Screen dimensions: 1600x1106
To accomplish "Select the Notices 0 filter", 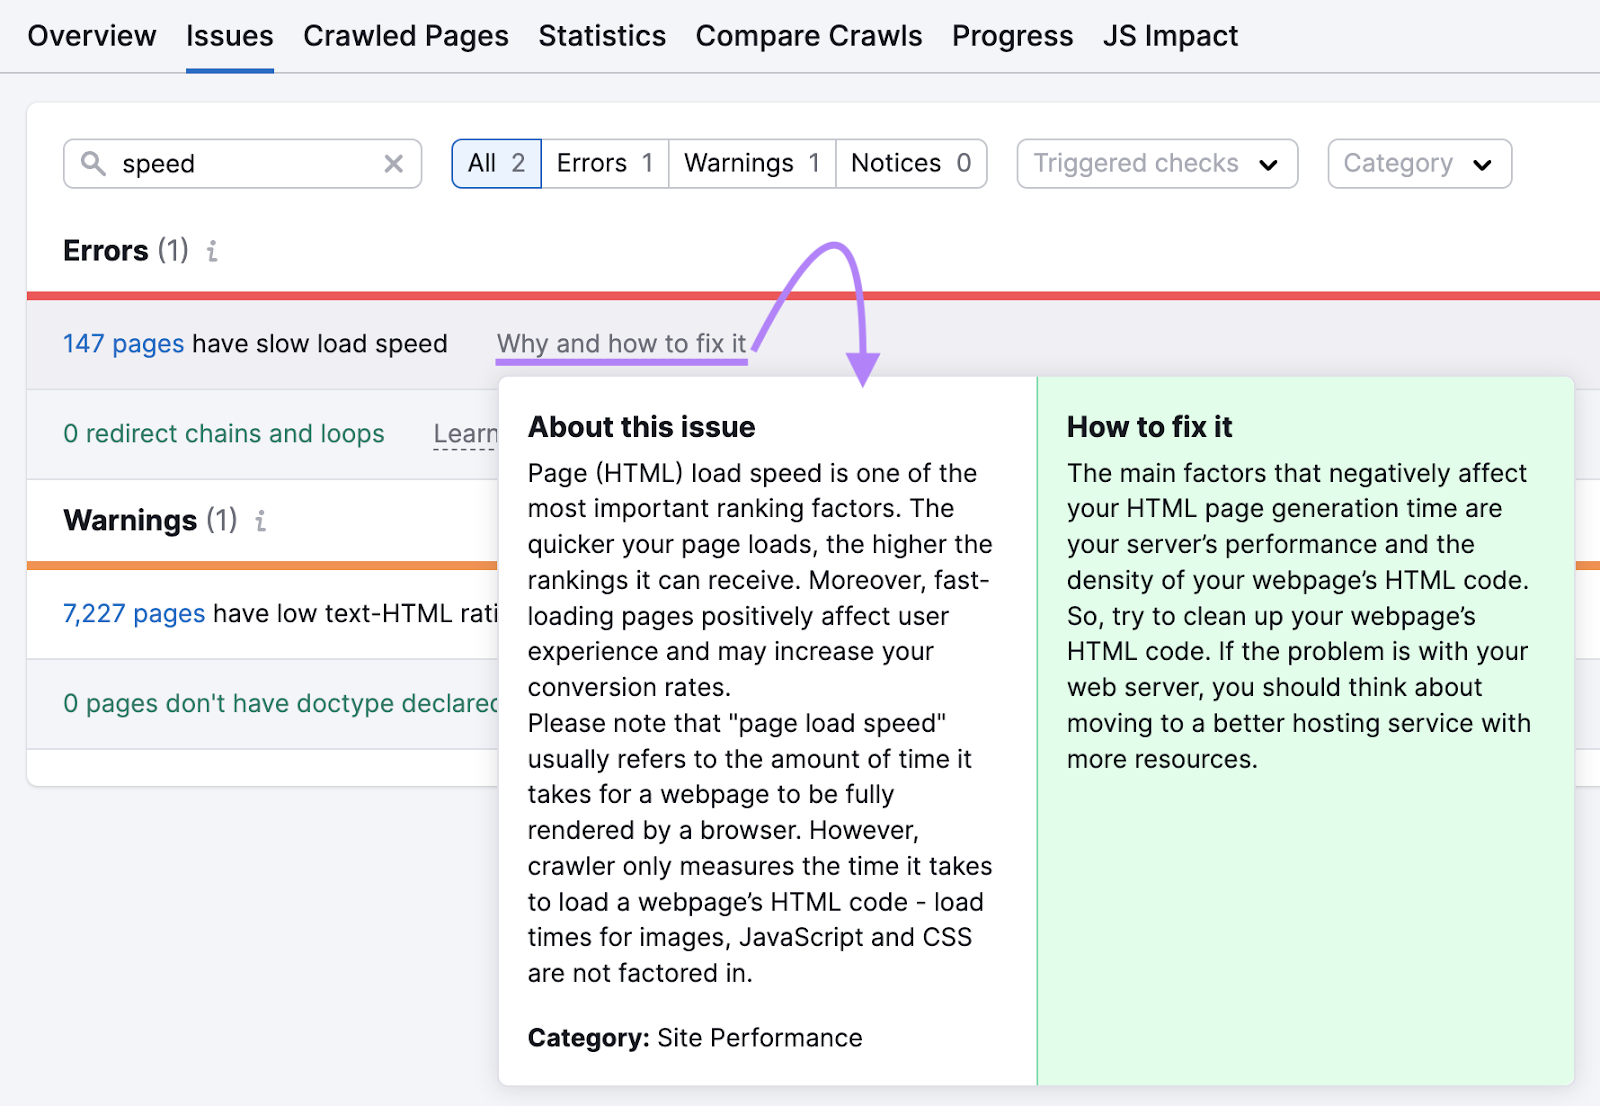I will [x=910, y=163].
